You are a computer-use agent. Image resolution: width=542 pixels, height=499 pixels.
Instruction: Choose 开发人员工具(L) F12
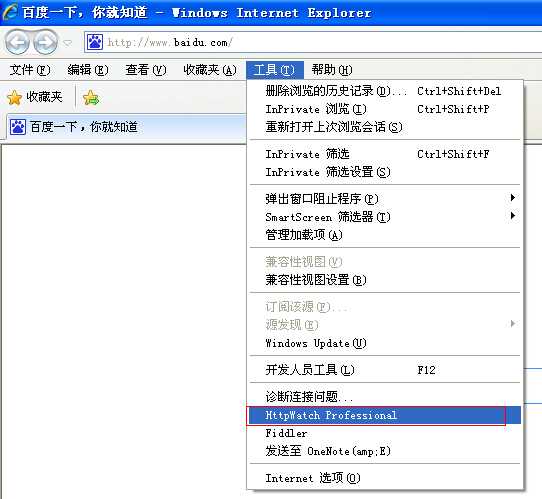click(x=385, y=370)
